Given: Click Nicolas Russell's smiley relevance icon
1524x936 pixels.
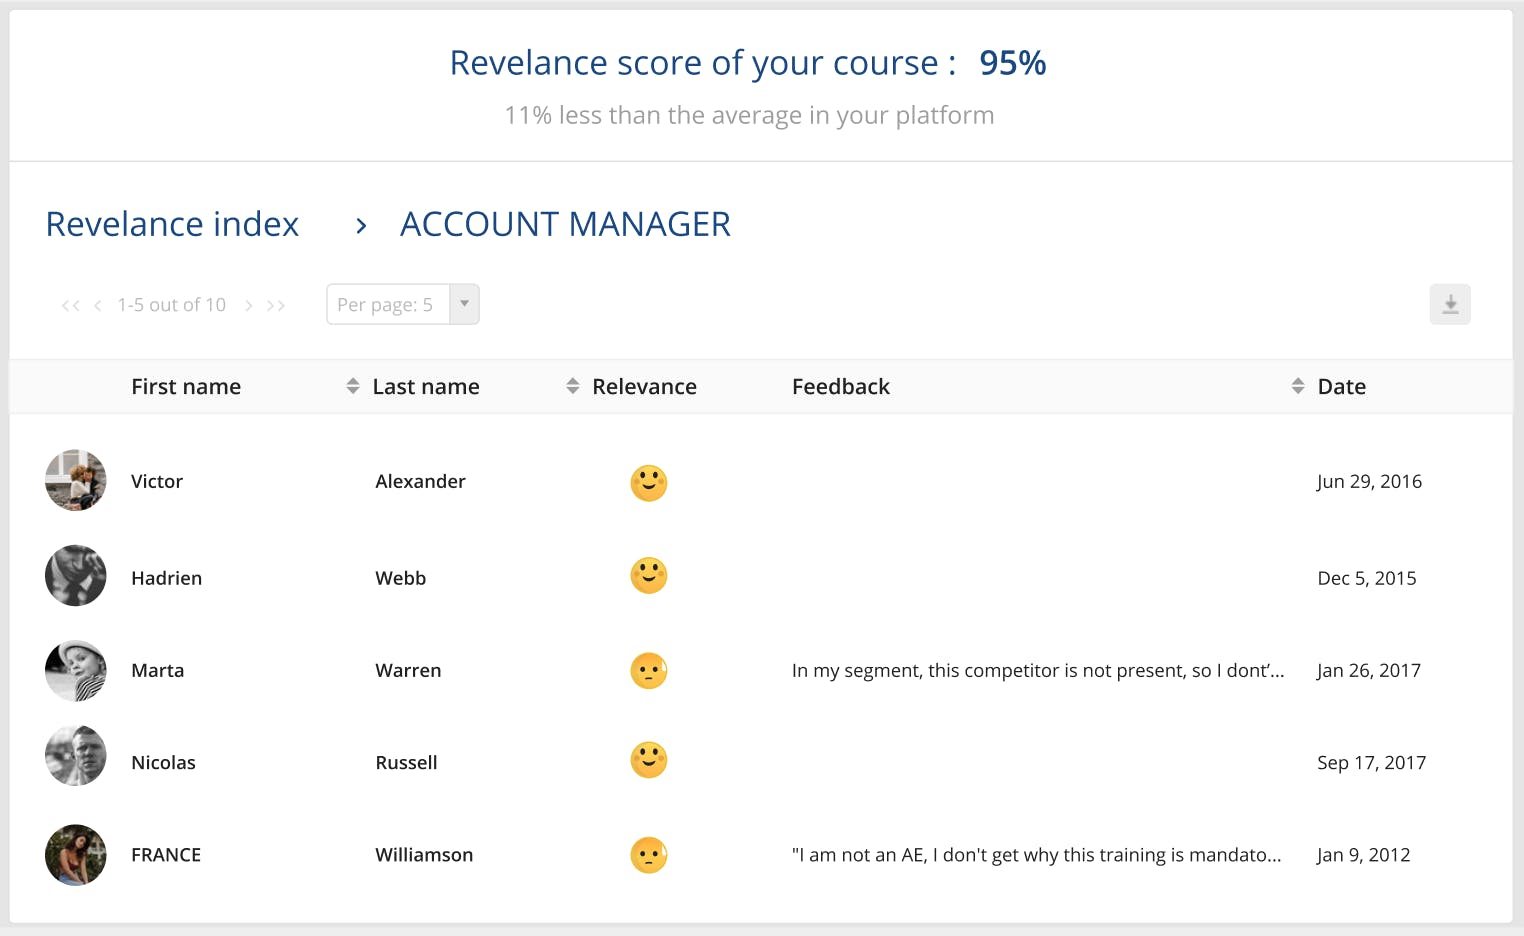Looking at the screenshot, I should (648, 759).
